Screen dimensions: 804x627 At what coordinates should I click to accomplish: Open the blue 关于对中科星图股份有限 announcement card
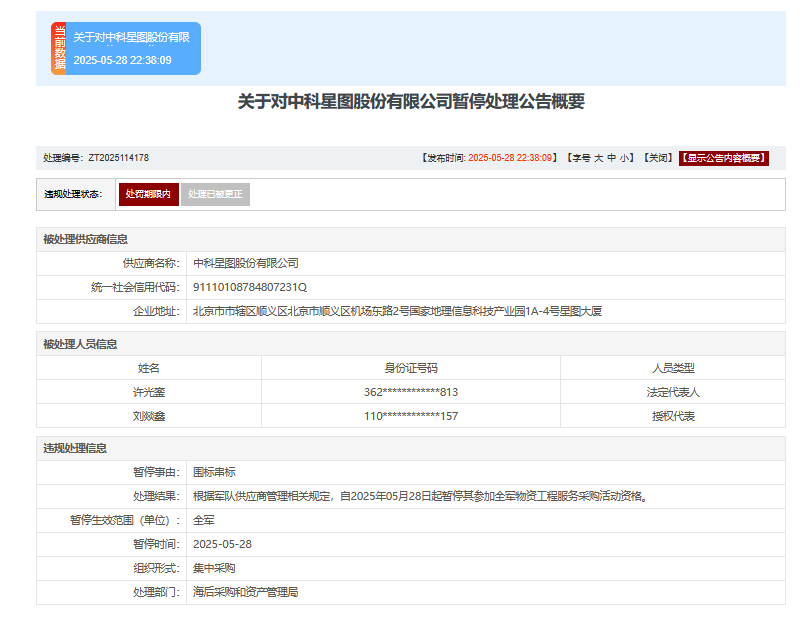point(131,37)
